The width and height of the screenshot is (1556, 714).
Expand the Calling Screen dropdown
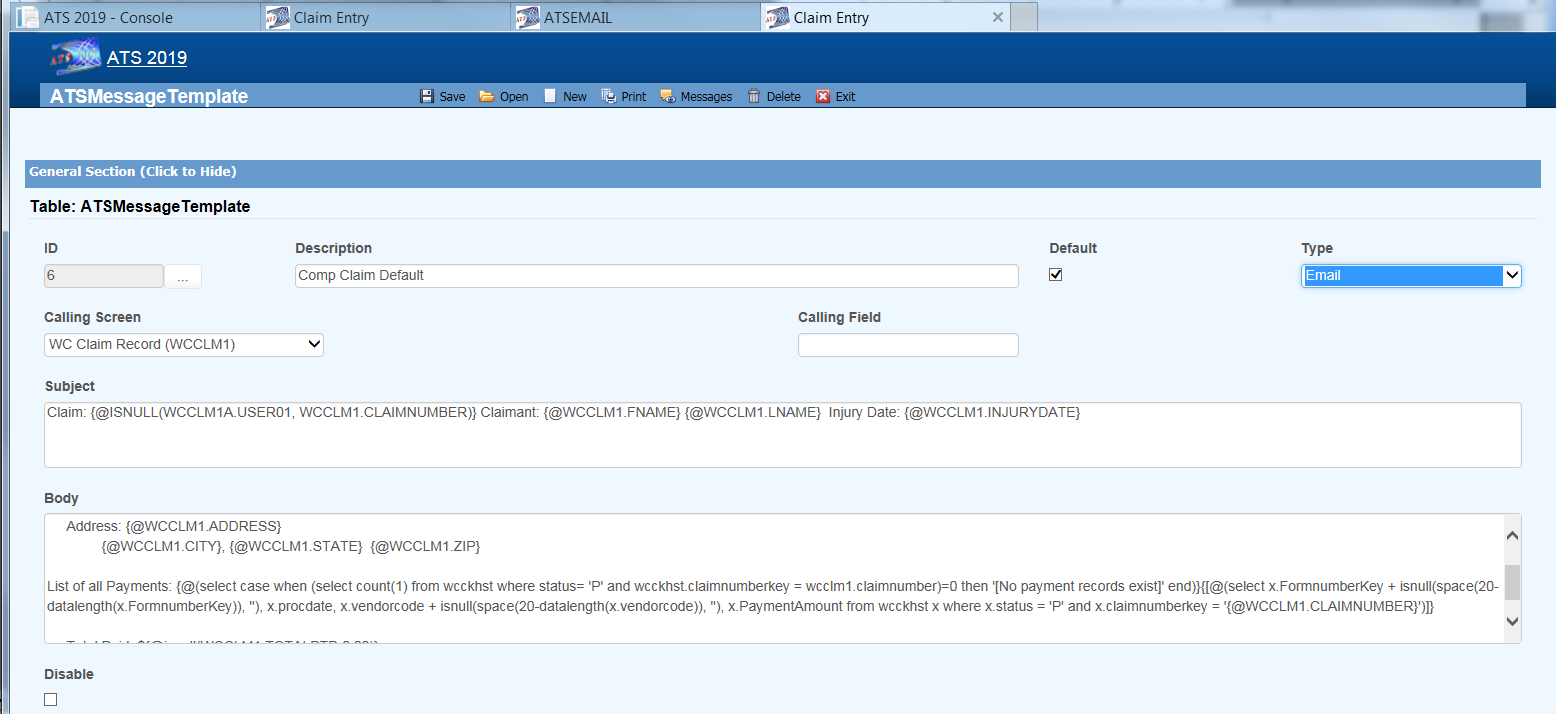coord(183,344)
